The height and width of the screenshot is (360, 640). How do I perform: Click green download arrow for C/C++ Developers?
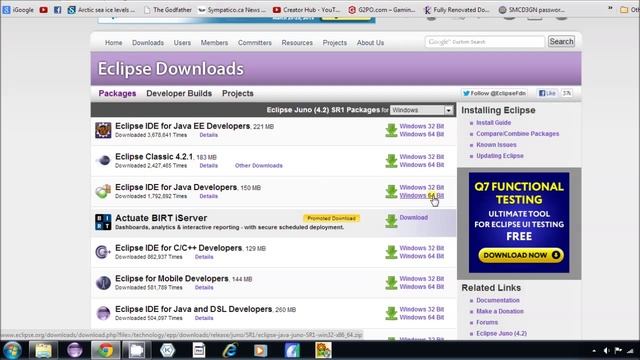(391, 252)
